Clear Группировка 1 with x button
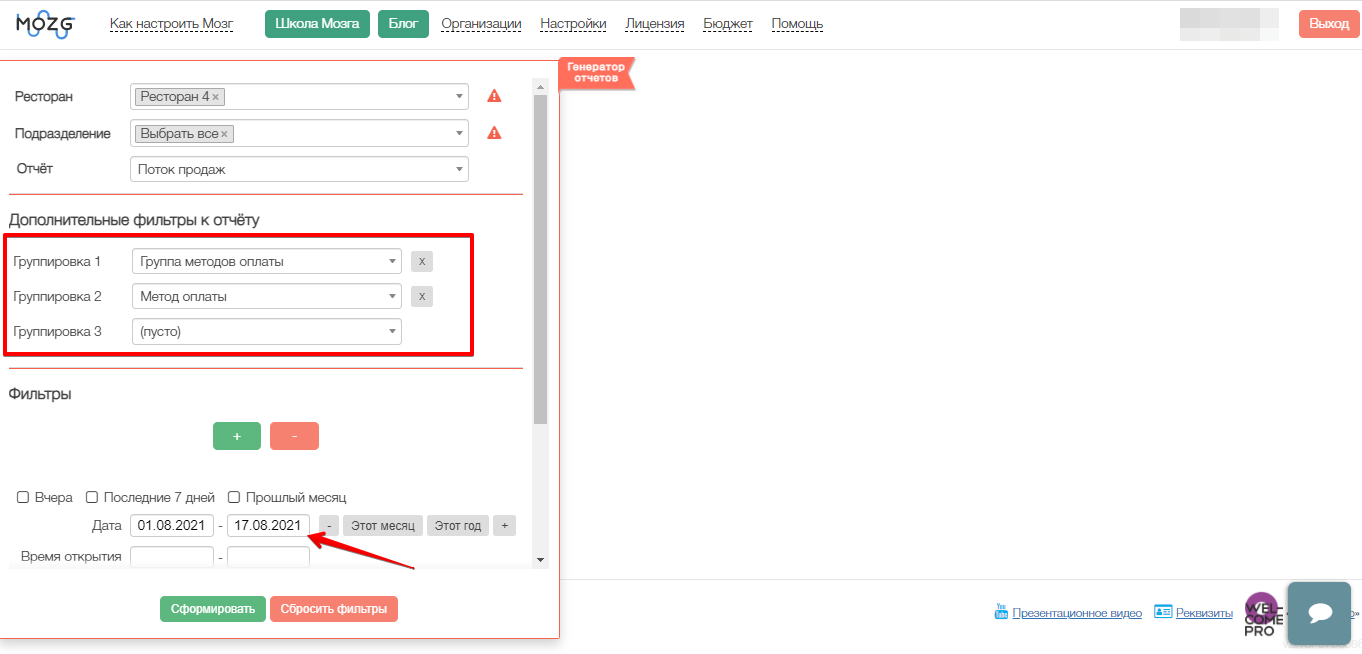 [421, 262]
